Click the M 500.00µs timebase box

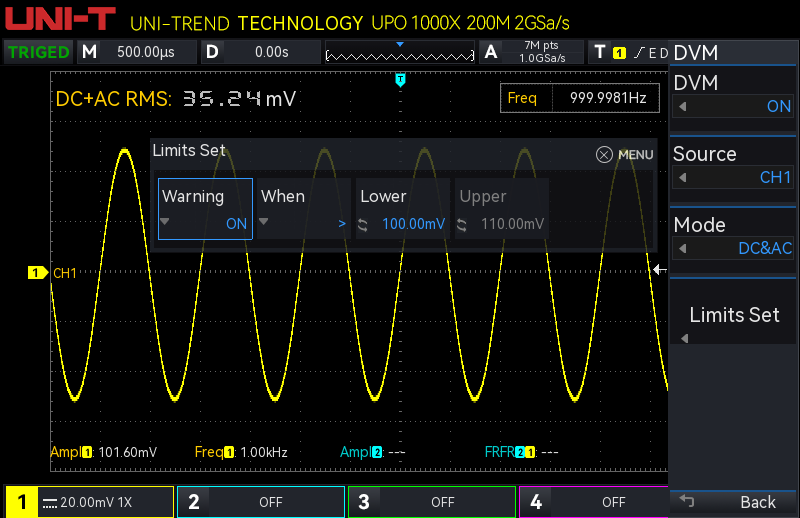point(139,52)
